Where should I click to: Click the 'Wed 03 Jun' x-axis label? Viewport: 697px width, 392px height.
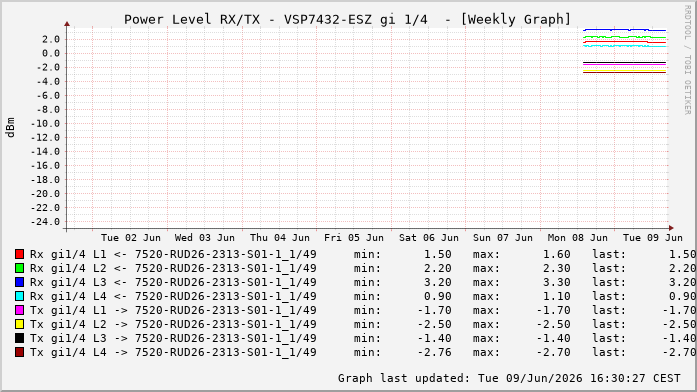[204, 238]
